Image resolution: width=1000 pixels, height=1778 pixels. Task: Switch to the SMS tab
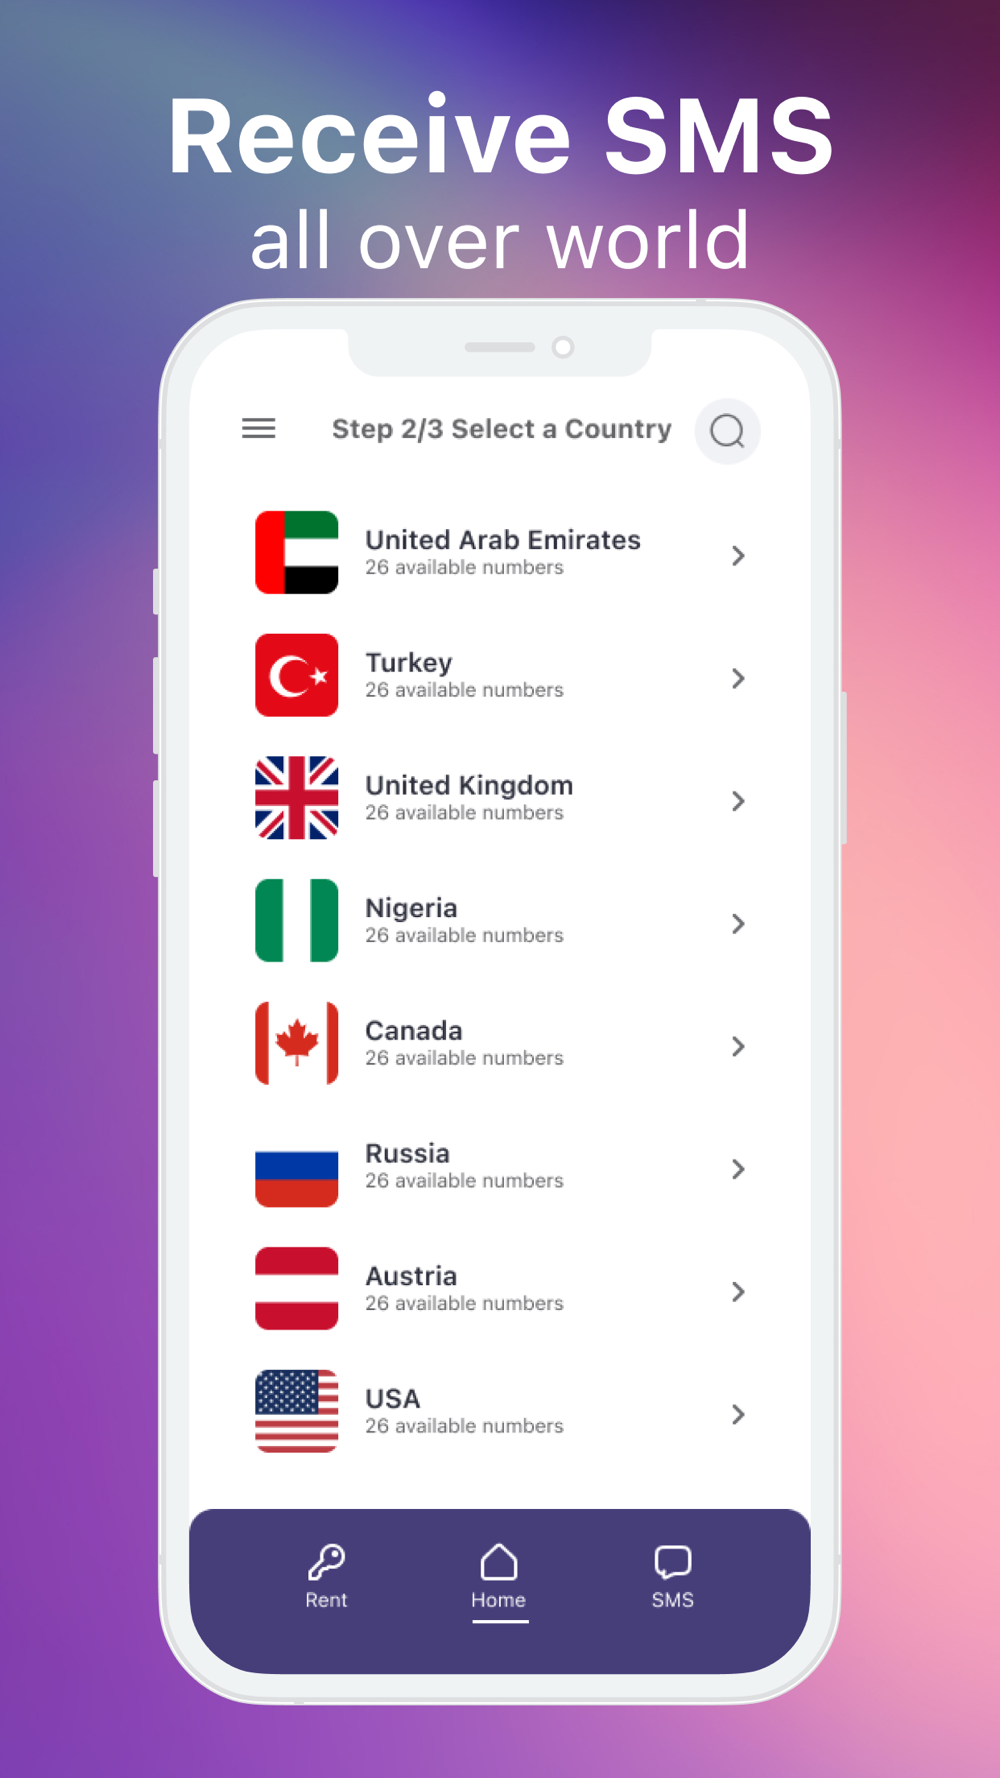click(x=673, y=1577)
